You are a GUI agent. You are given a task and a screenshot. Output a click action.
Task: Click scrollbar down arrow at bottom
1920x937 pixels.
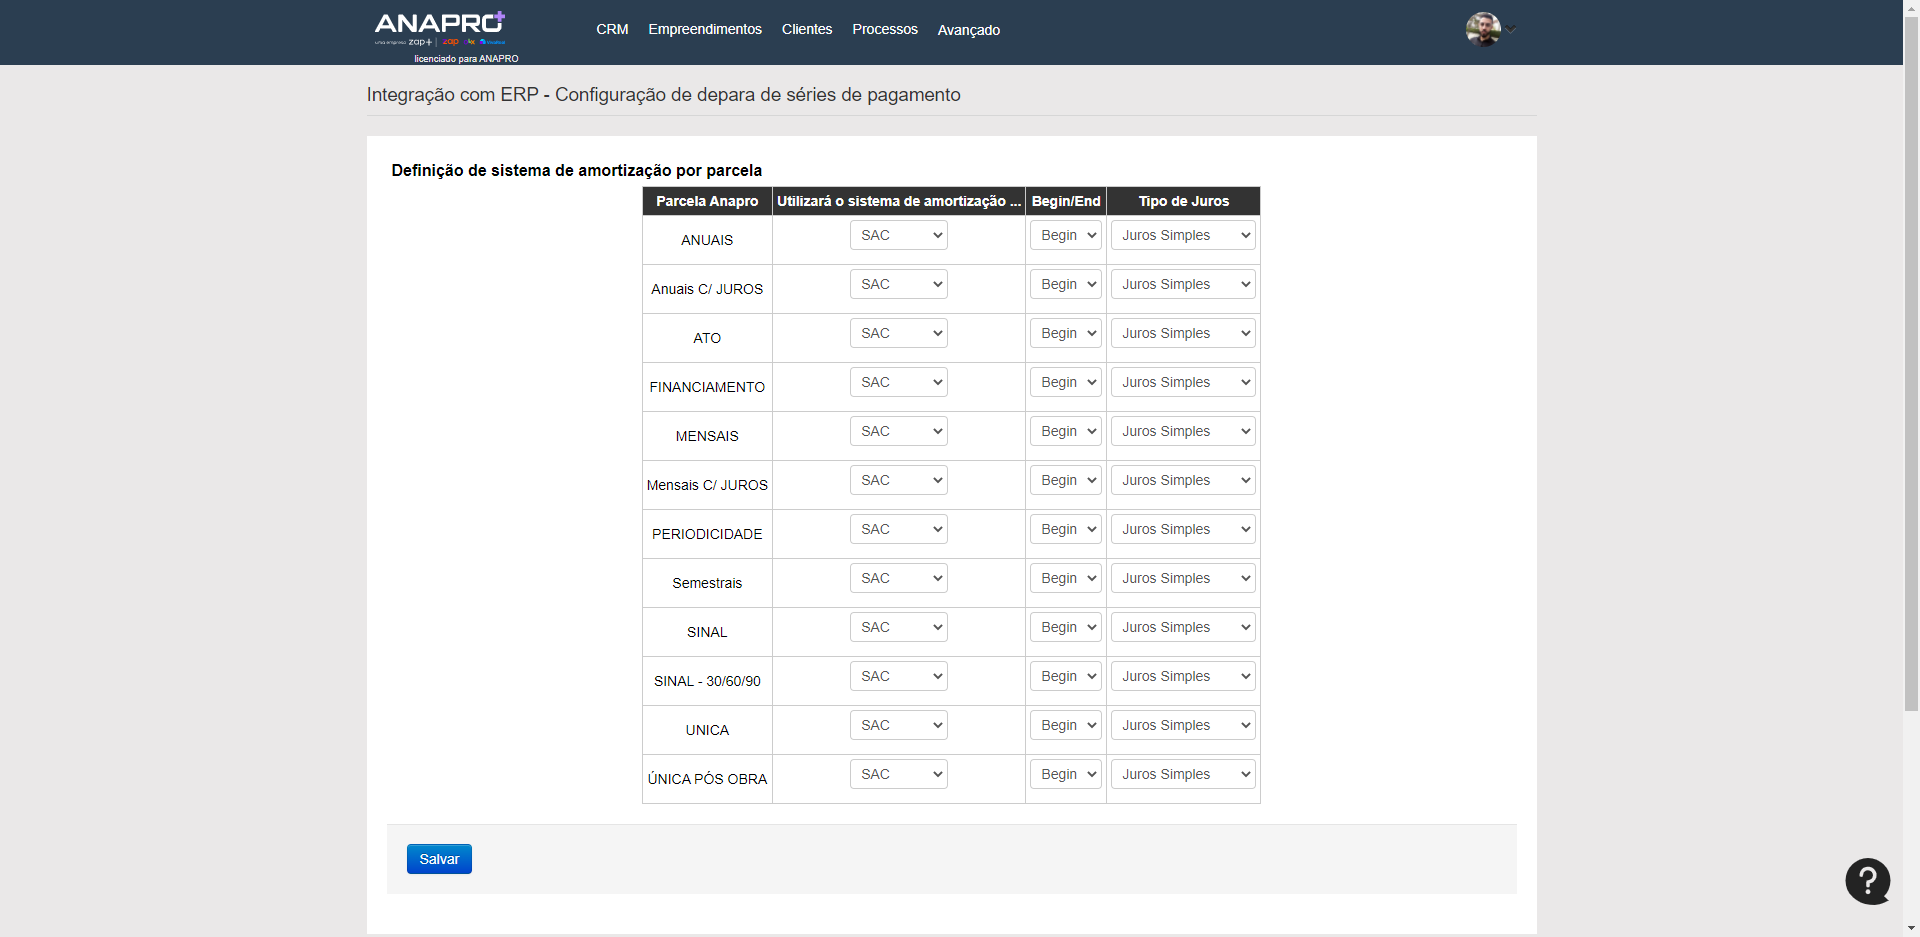[1911, 929]
